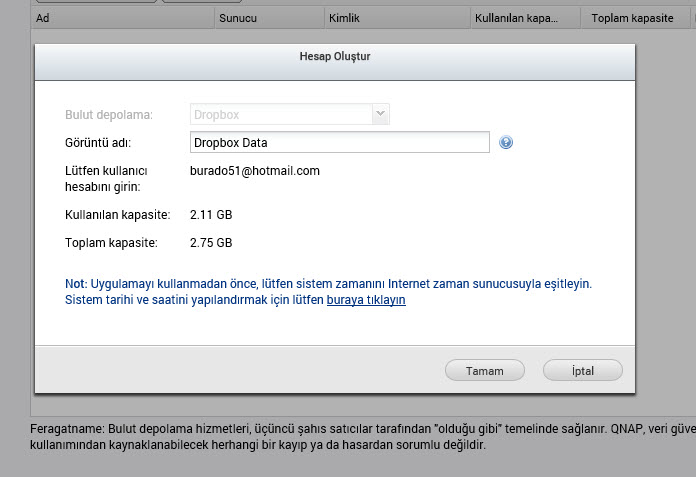Viewport: 696px width, 477px height.
Task: Click the Bulut depolama label
Action: 109,115
